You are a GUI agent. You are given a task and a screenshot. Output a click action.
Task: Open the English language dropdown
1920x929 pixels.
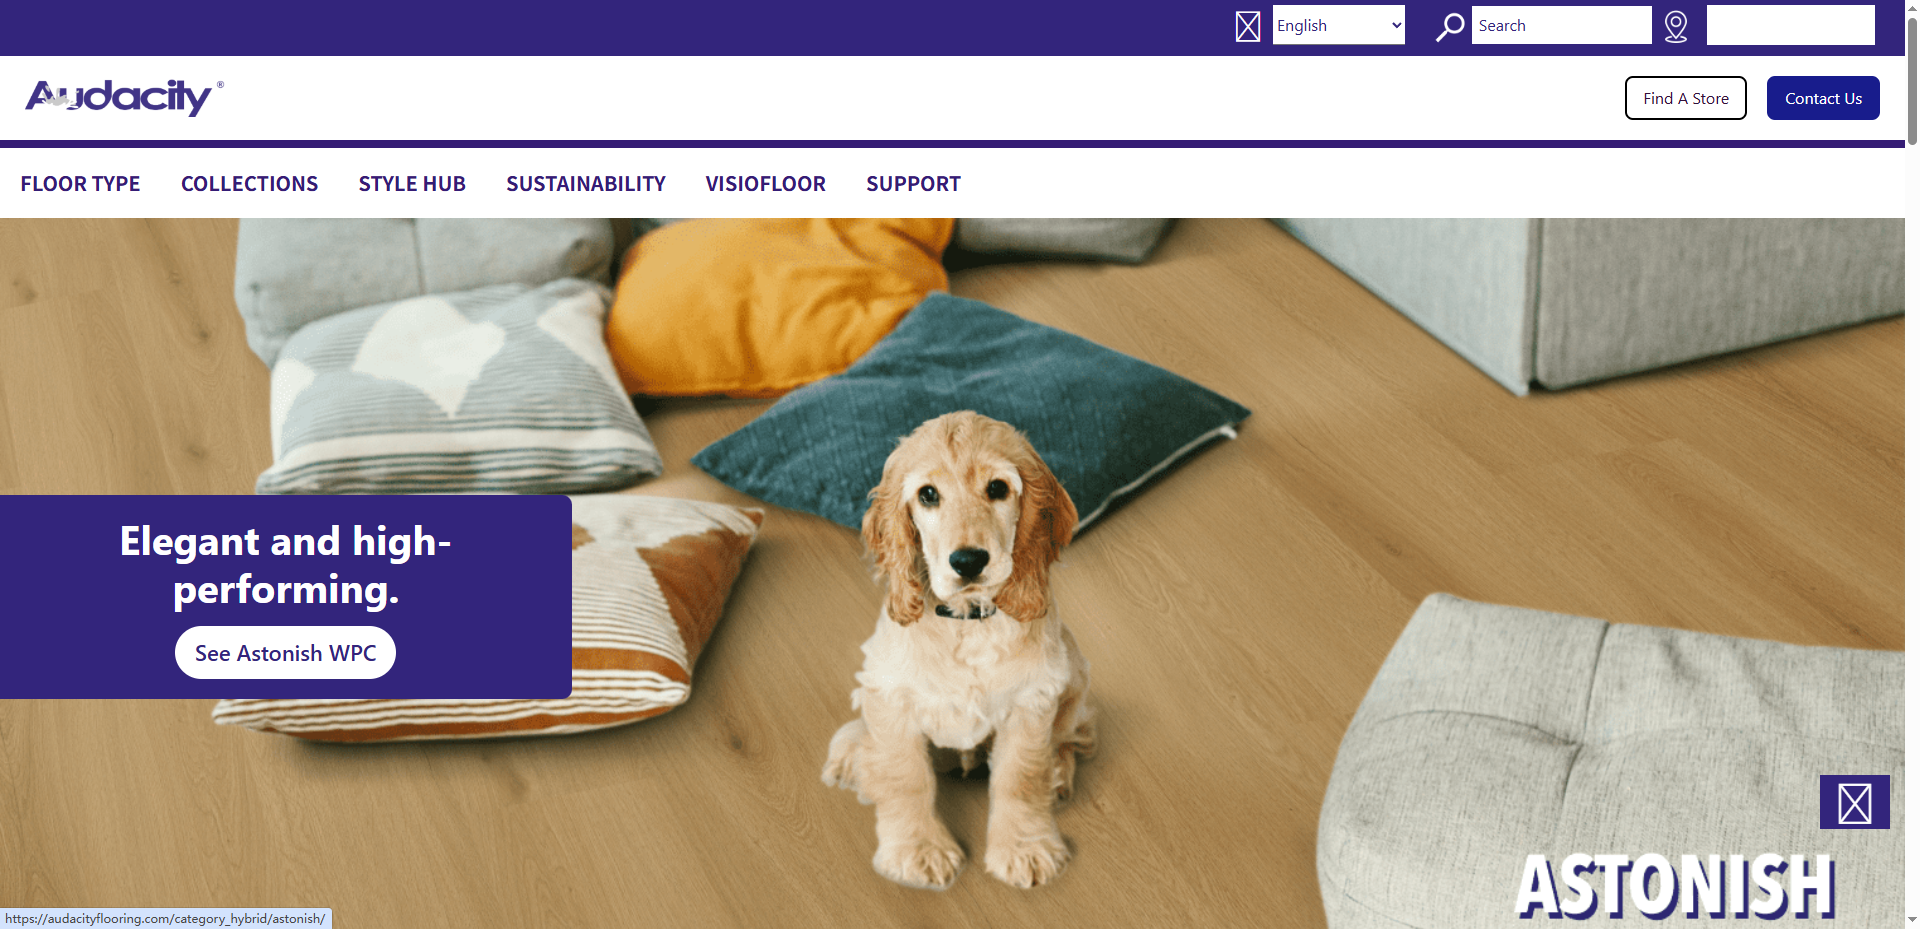pyautogui.click(x=1339, y=25)
